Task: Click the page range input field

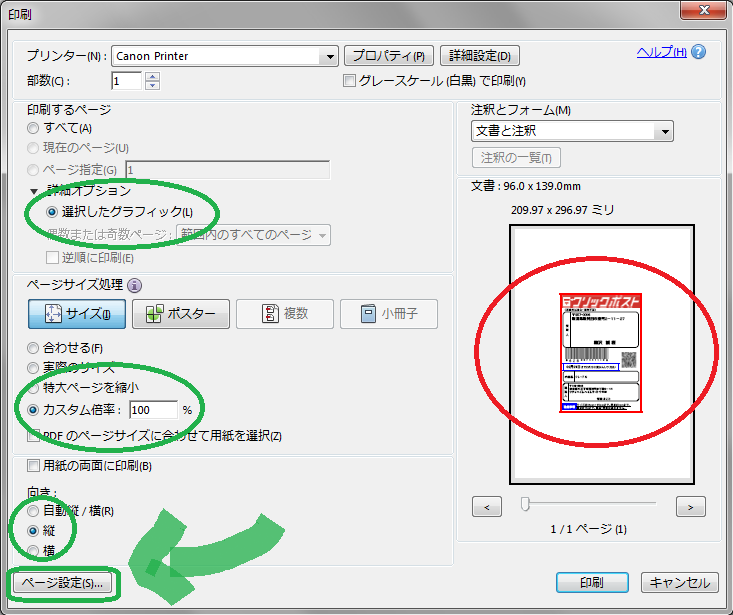Action: pyautogui.click(x=228, y=170)
